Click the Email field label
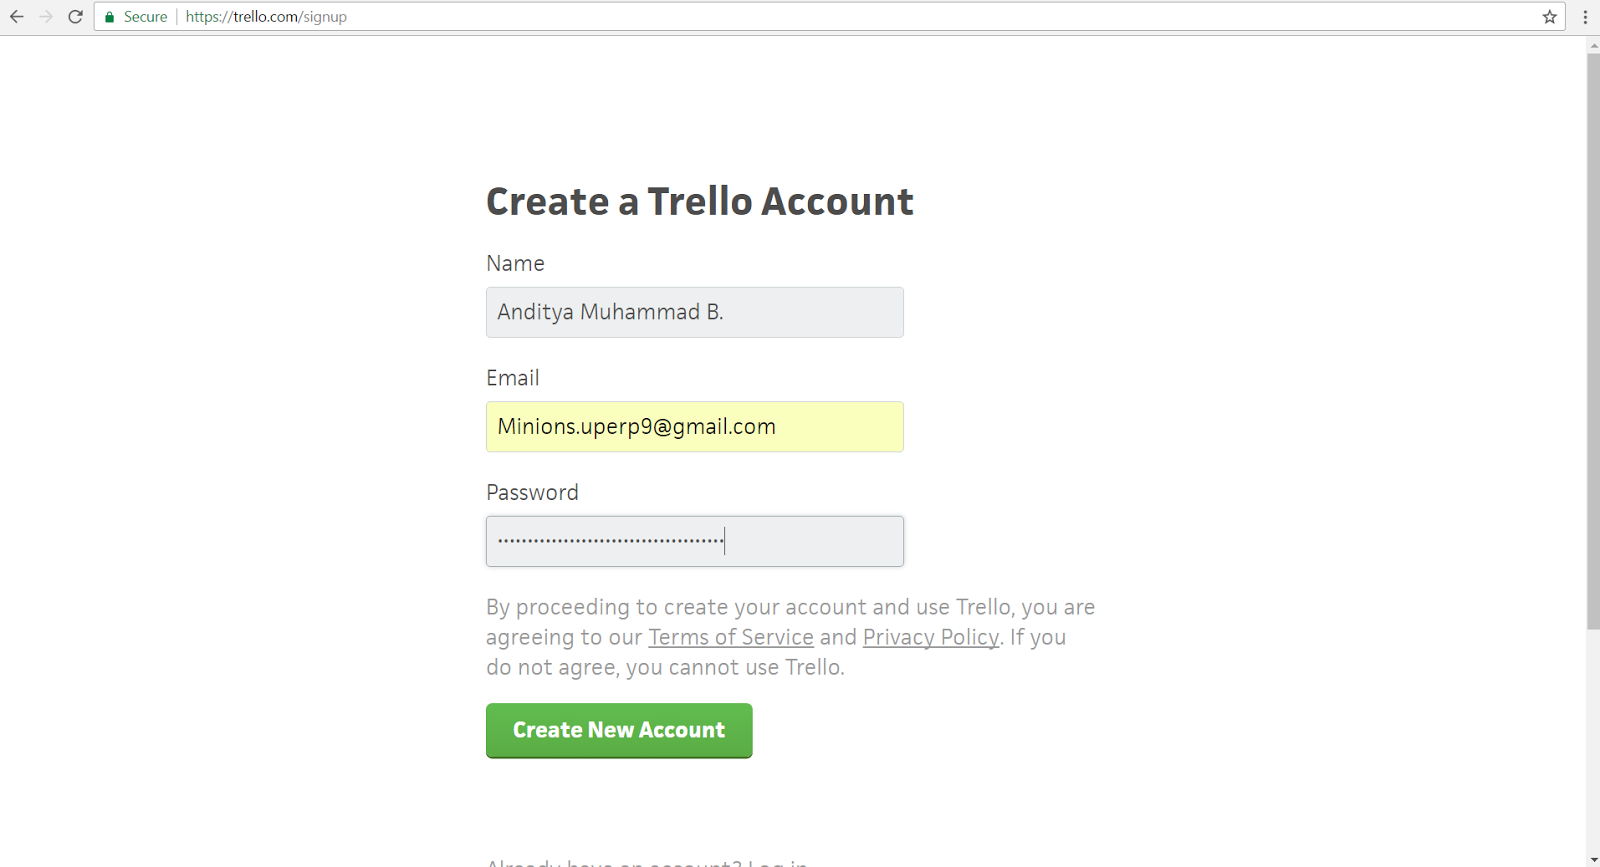This screenshot has width=1600, height=867. point(512,378)
